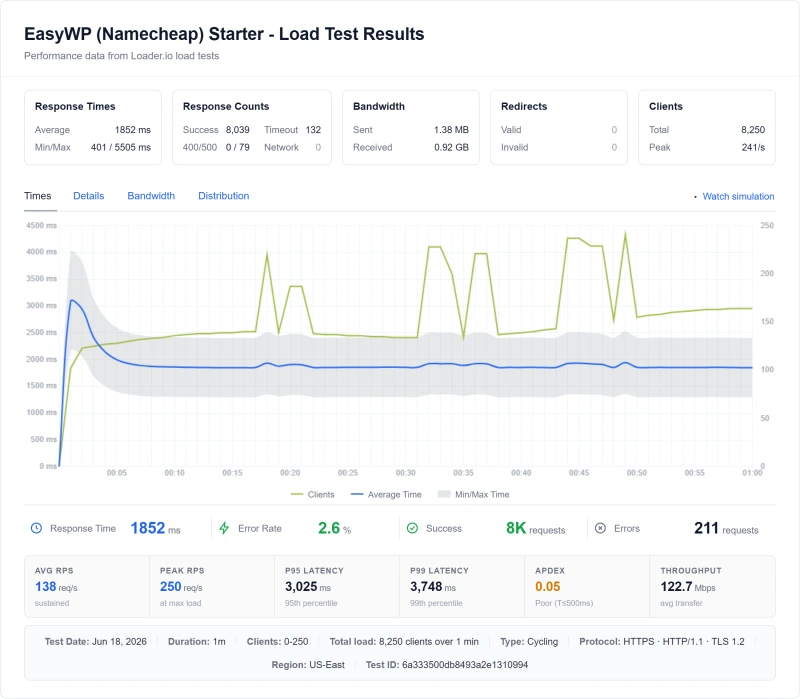Click the P99 latency 3,748 ms value
This screenshot has width=800, height=699.
tap(433, 587)
